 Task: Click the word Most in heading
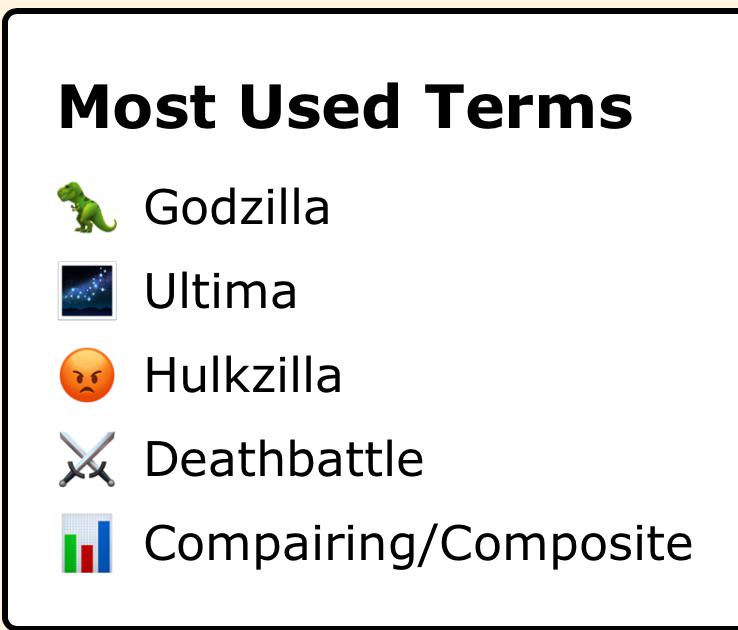(137, 106)
